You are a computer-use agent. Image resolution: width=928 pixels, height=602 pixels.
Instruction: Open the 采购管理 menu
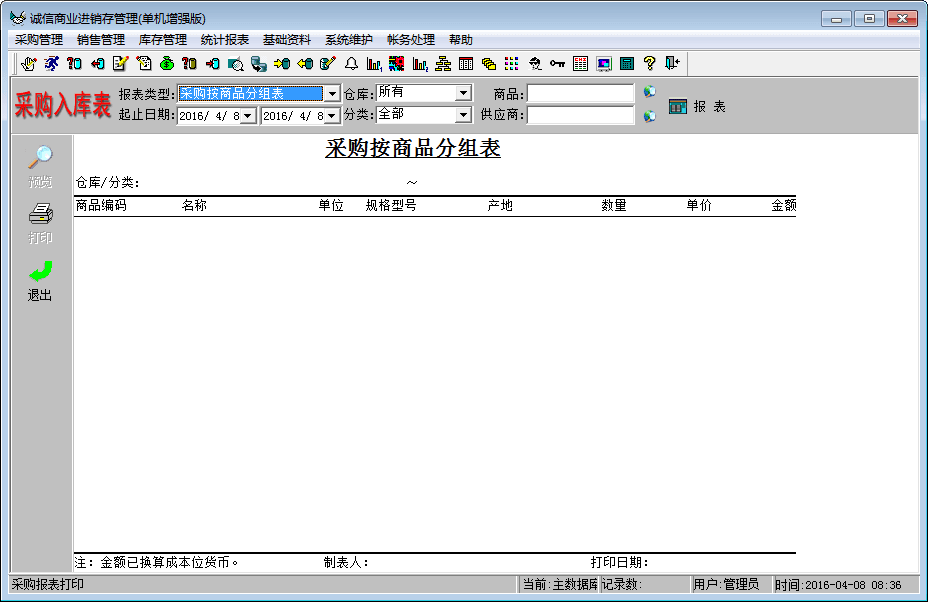(x=39, y=40)
